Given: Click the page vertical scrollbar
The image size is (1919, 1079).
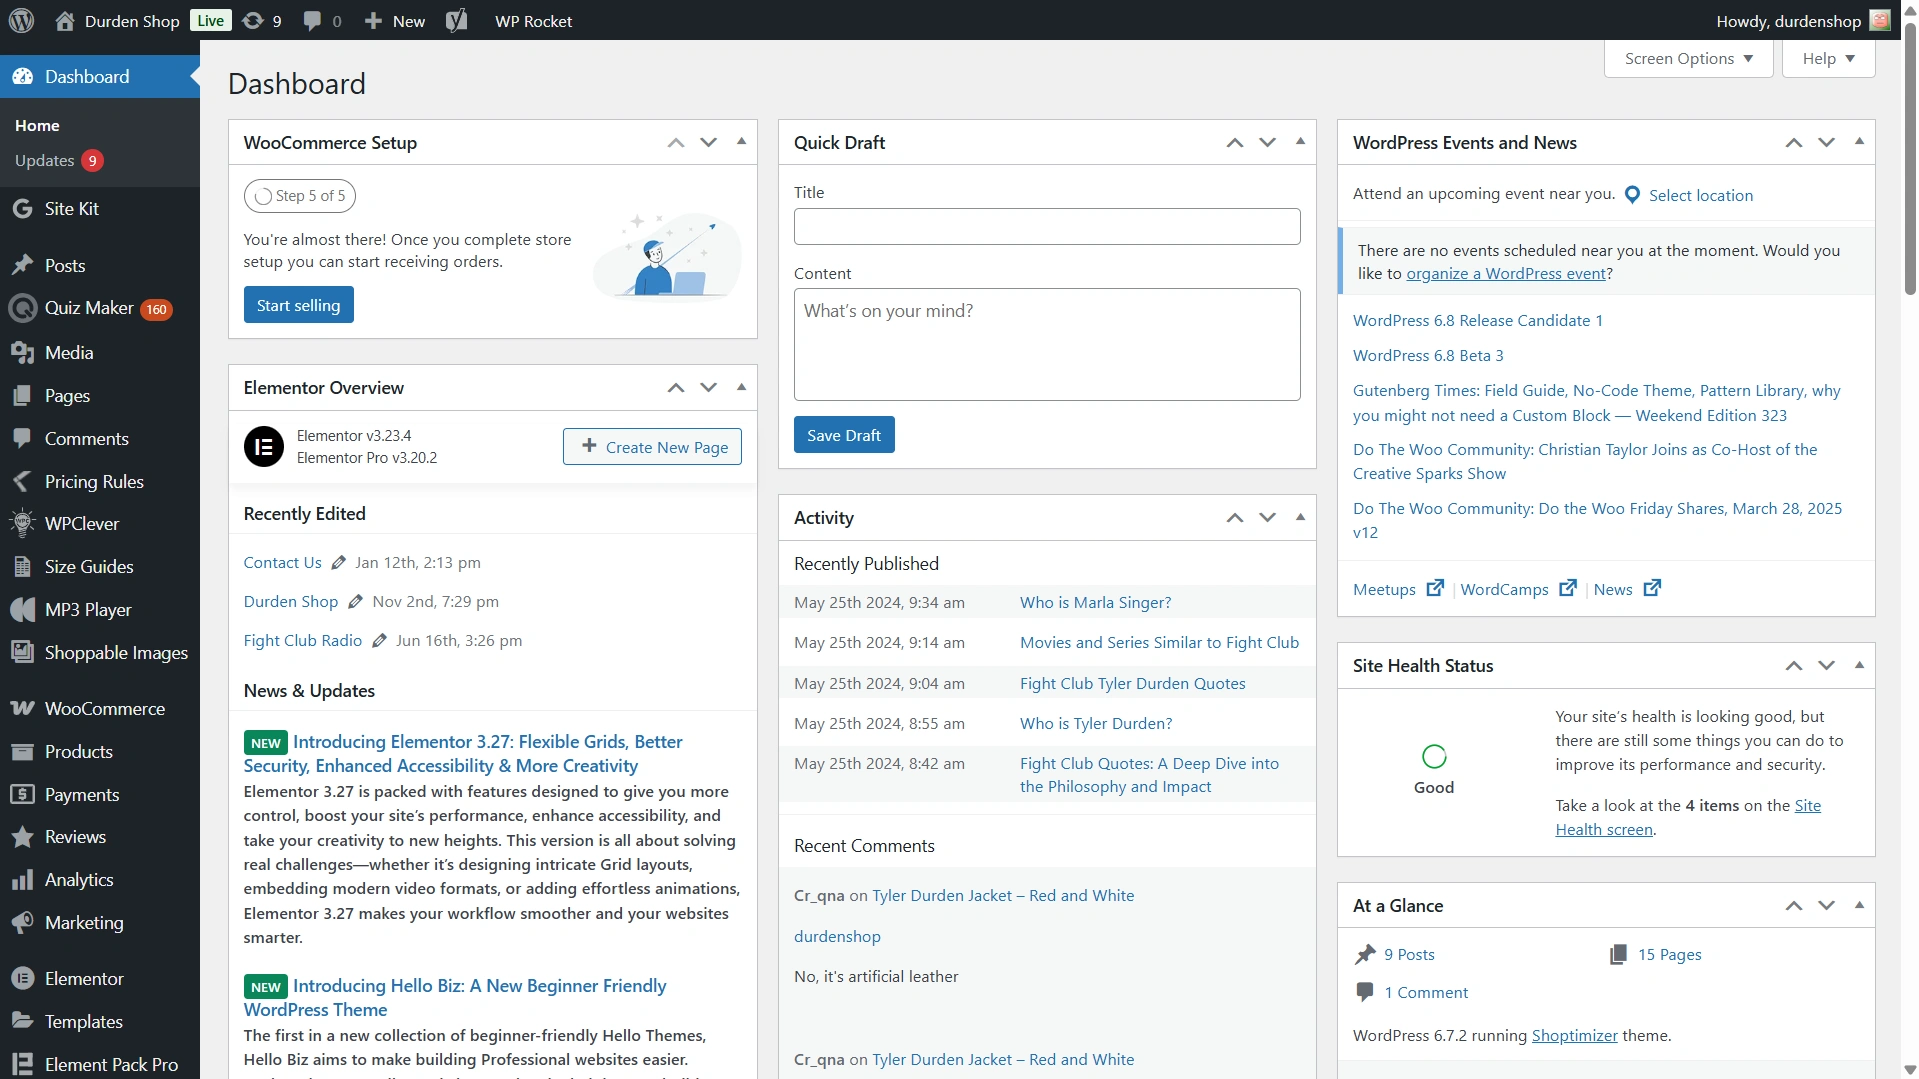Looking at the screenshot, I should pos(1909,160).
